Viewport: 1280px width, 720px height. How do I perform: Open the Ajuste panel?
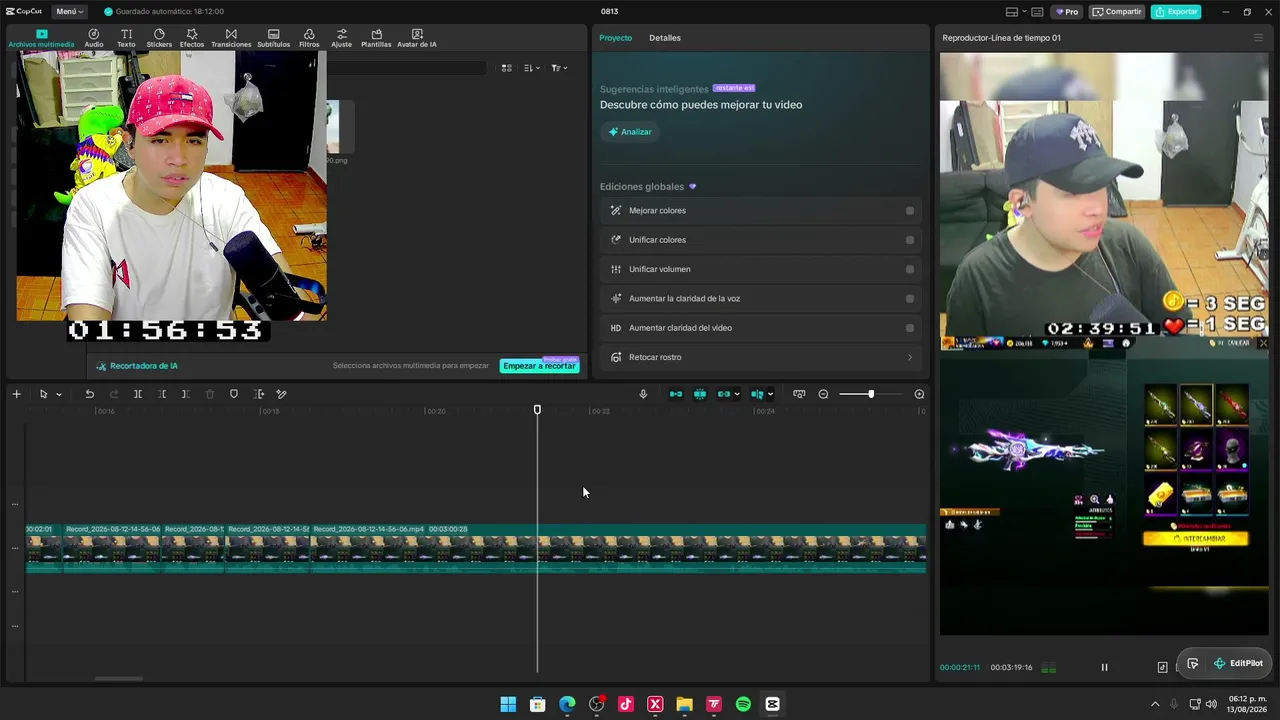point(342,38)
